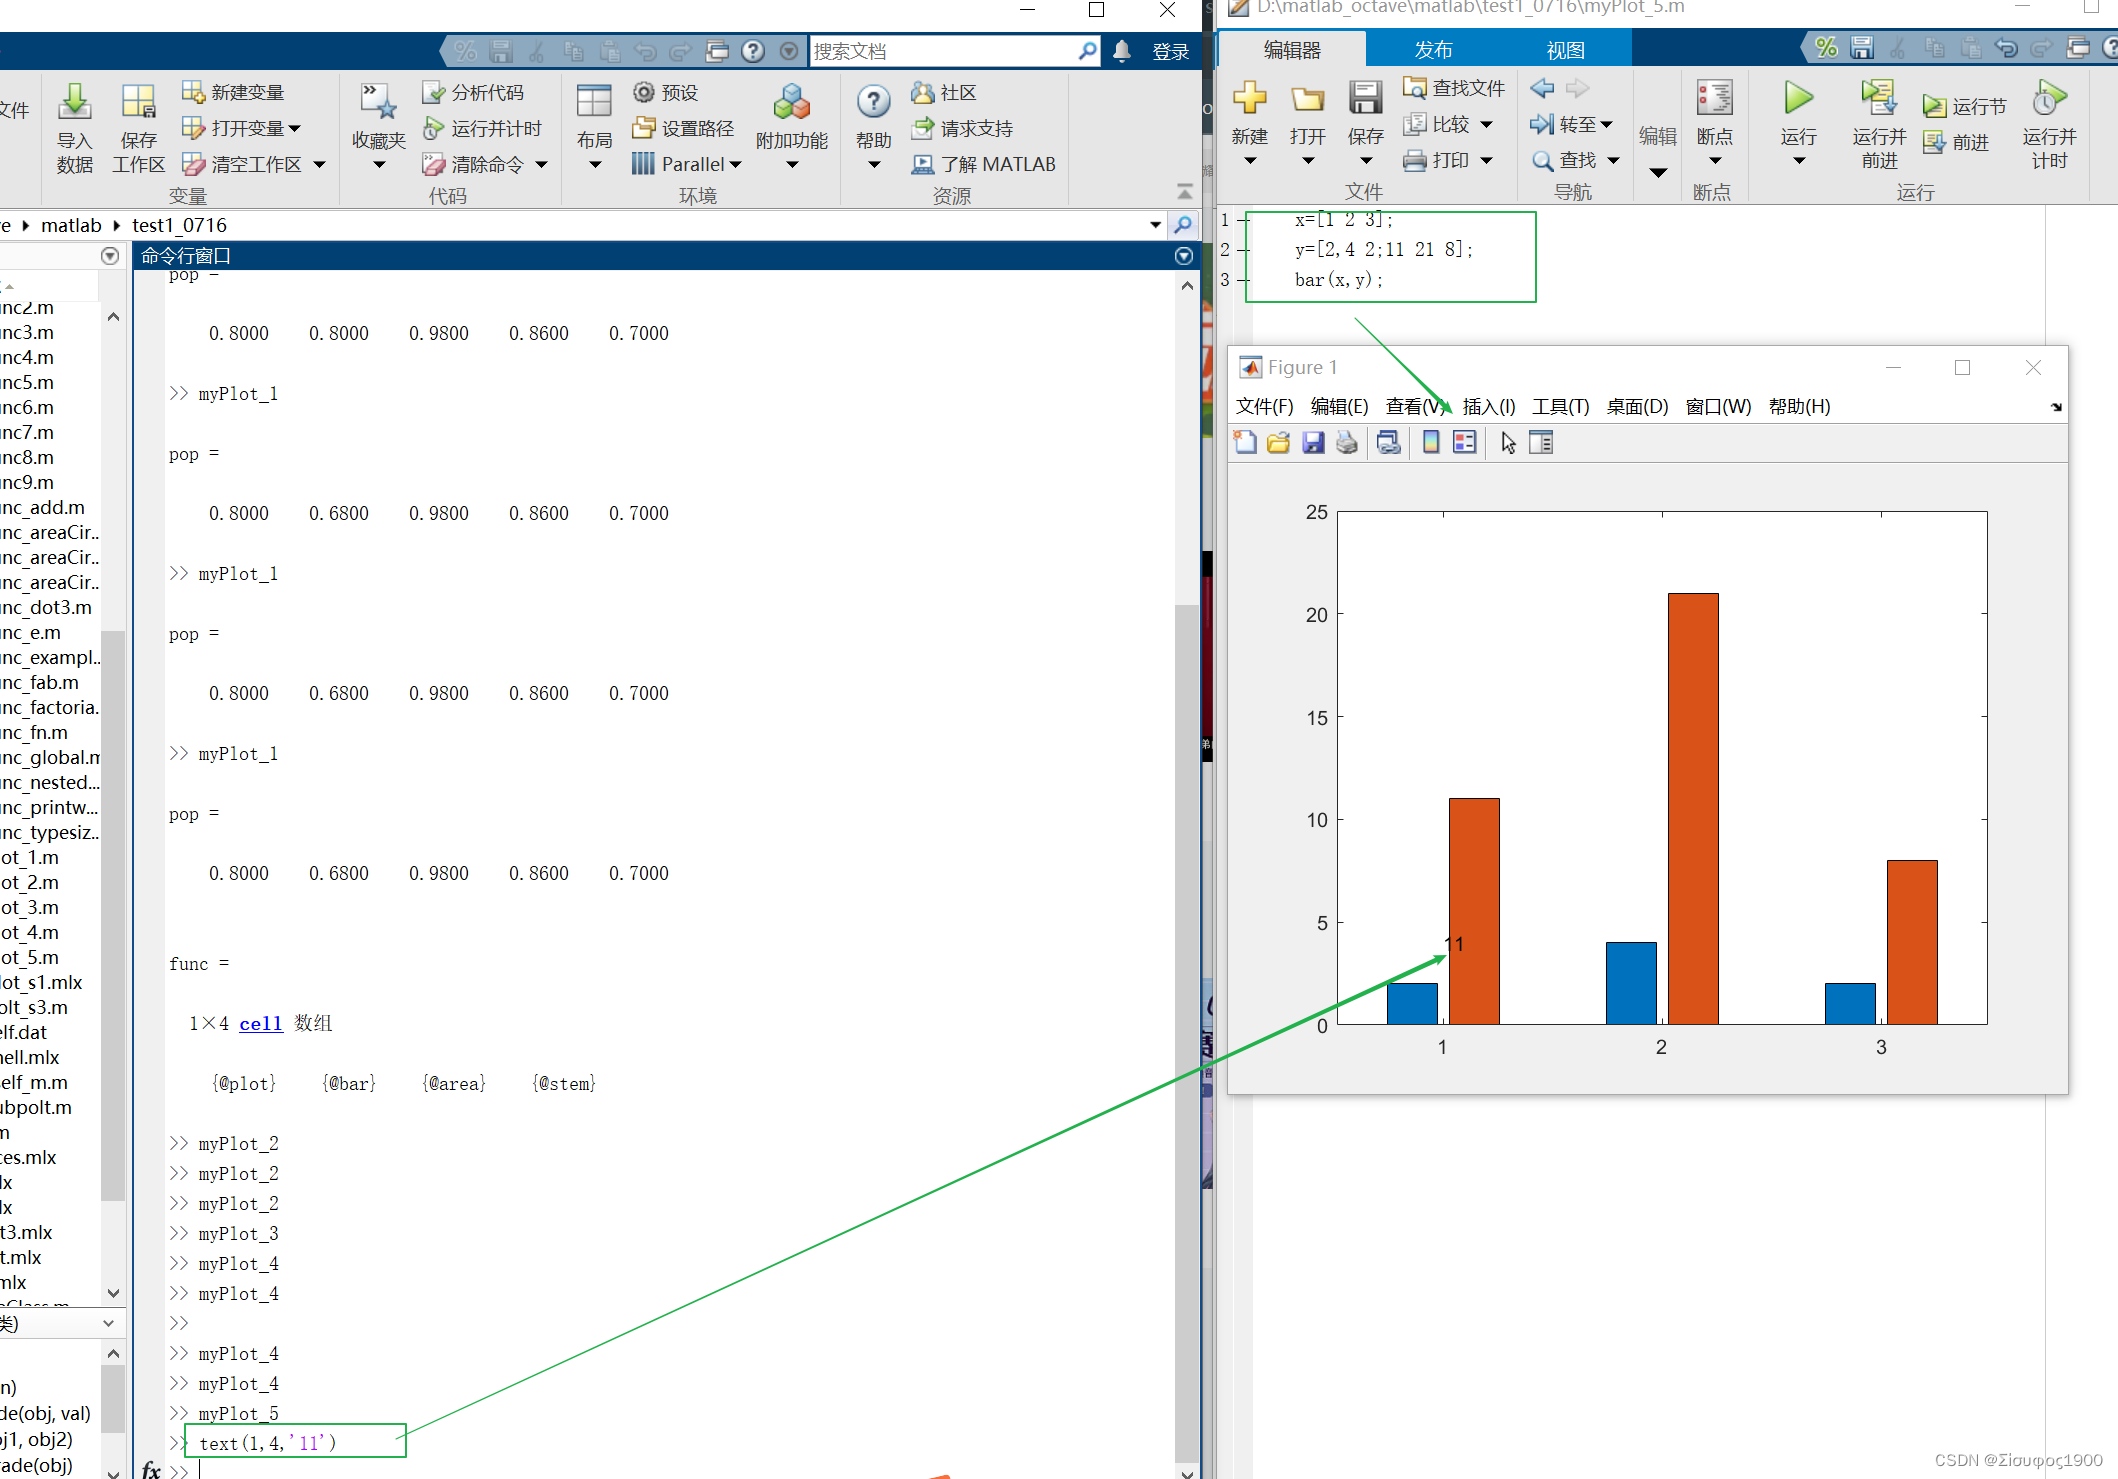Image resolution: width=2118 pixels, height=1479 pixels.
Task: Click the Analyze Code (分析代码) icon
Action: [x=433, y=92]
